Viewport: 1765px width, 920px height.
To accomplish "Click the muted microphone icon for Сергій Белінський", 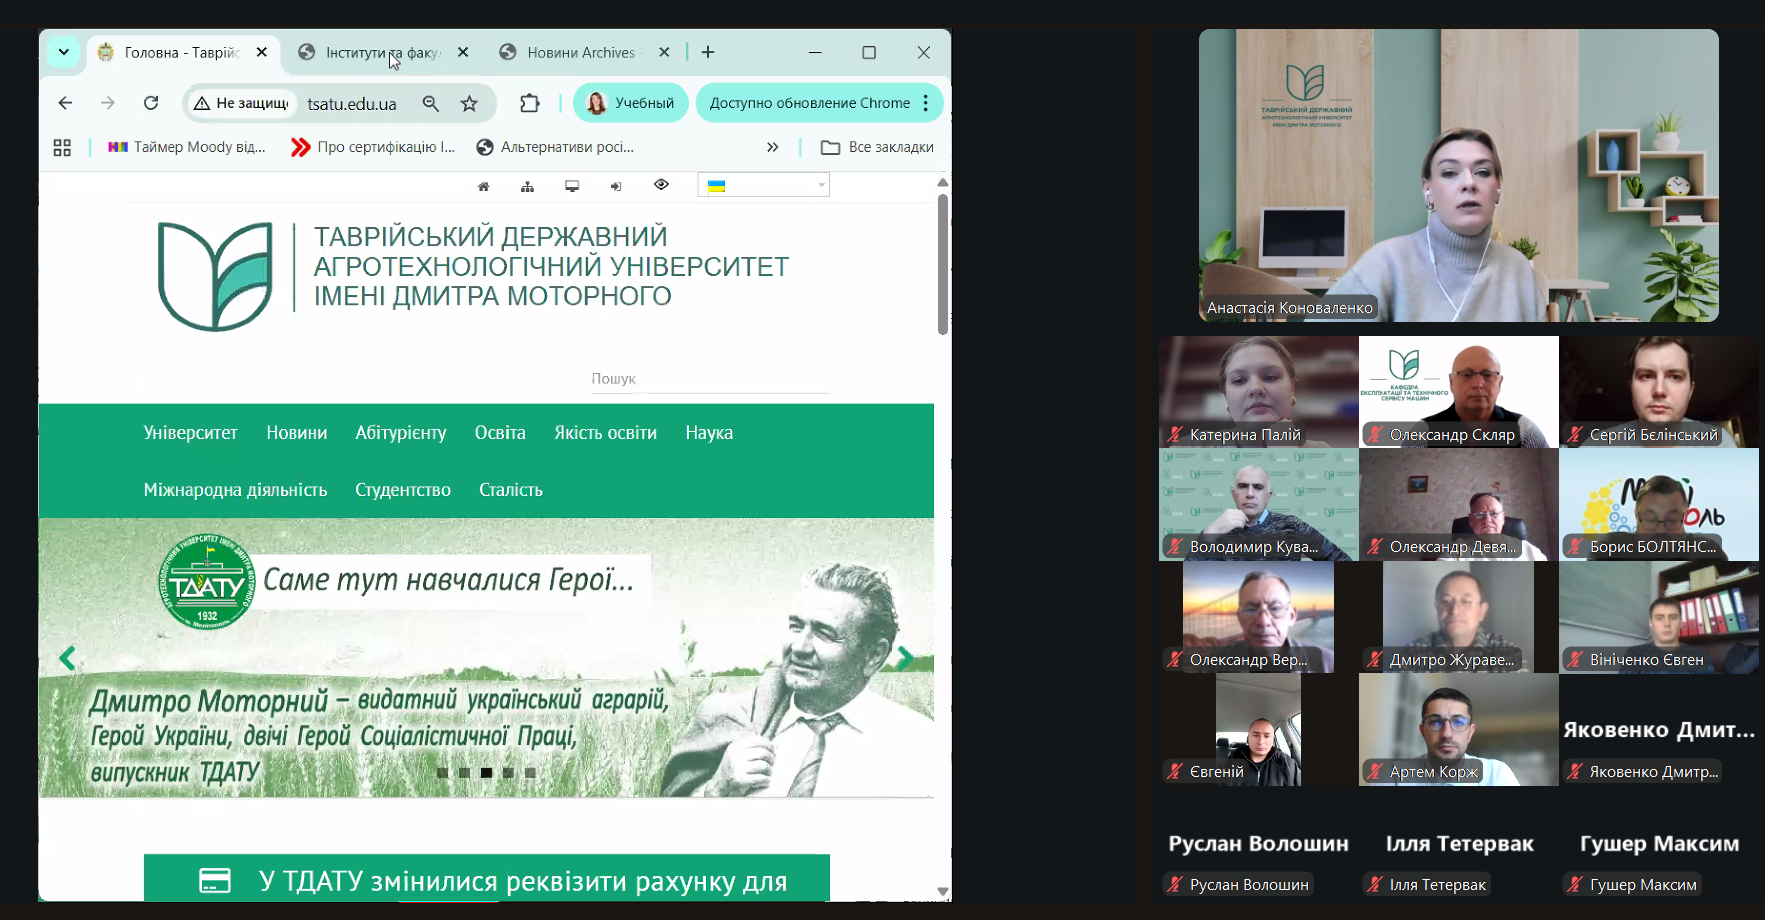I will (1575, 435).
